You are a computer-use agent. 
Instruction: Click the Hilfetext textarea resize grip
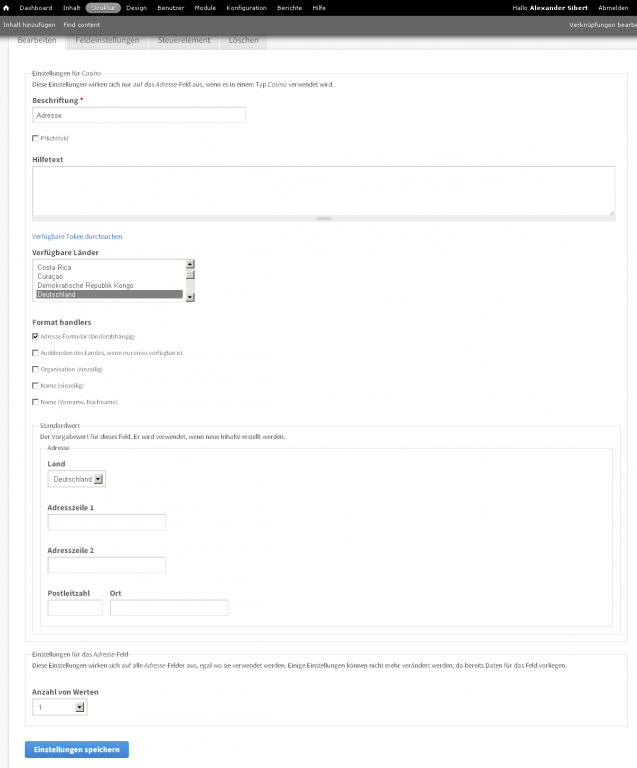point(323,217)
